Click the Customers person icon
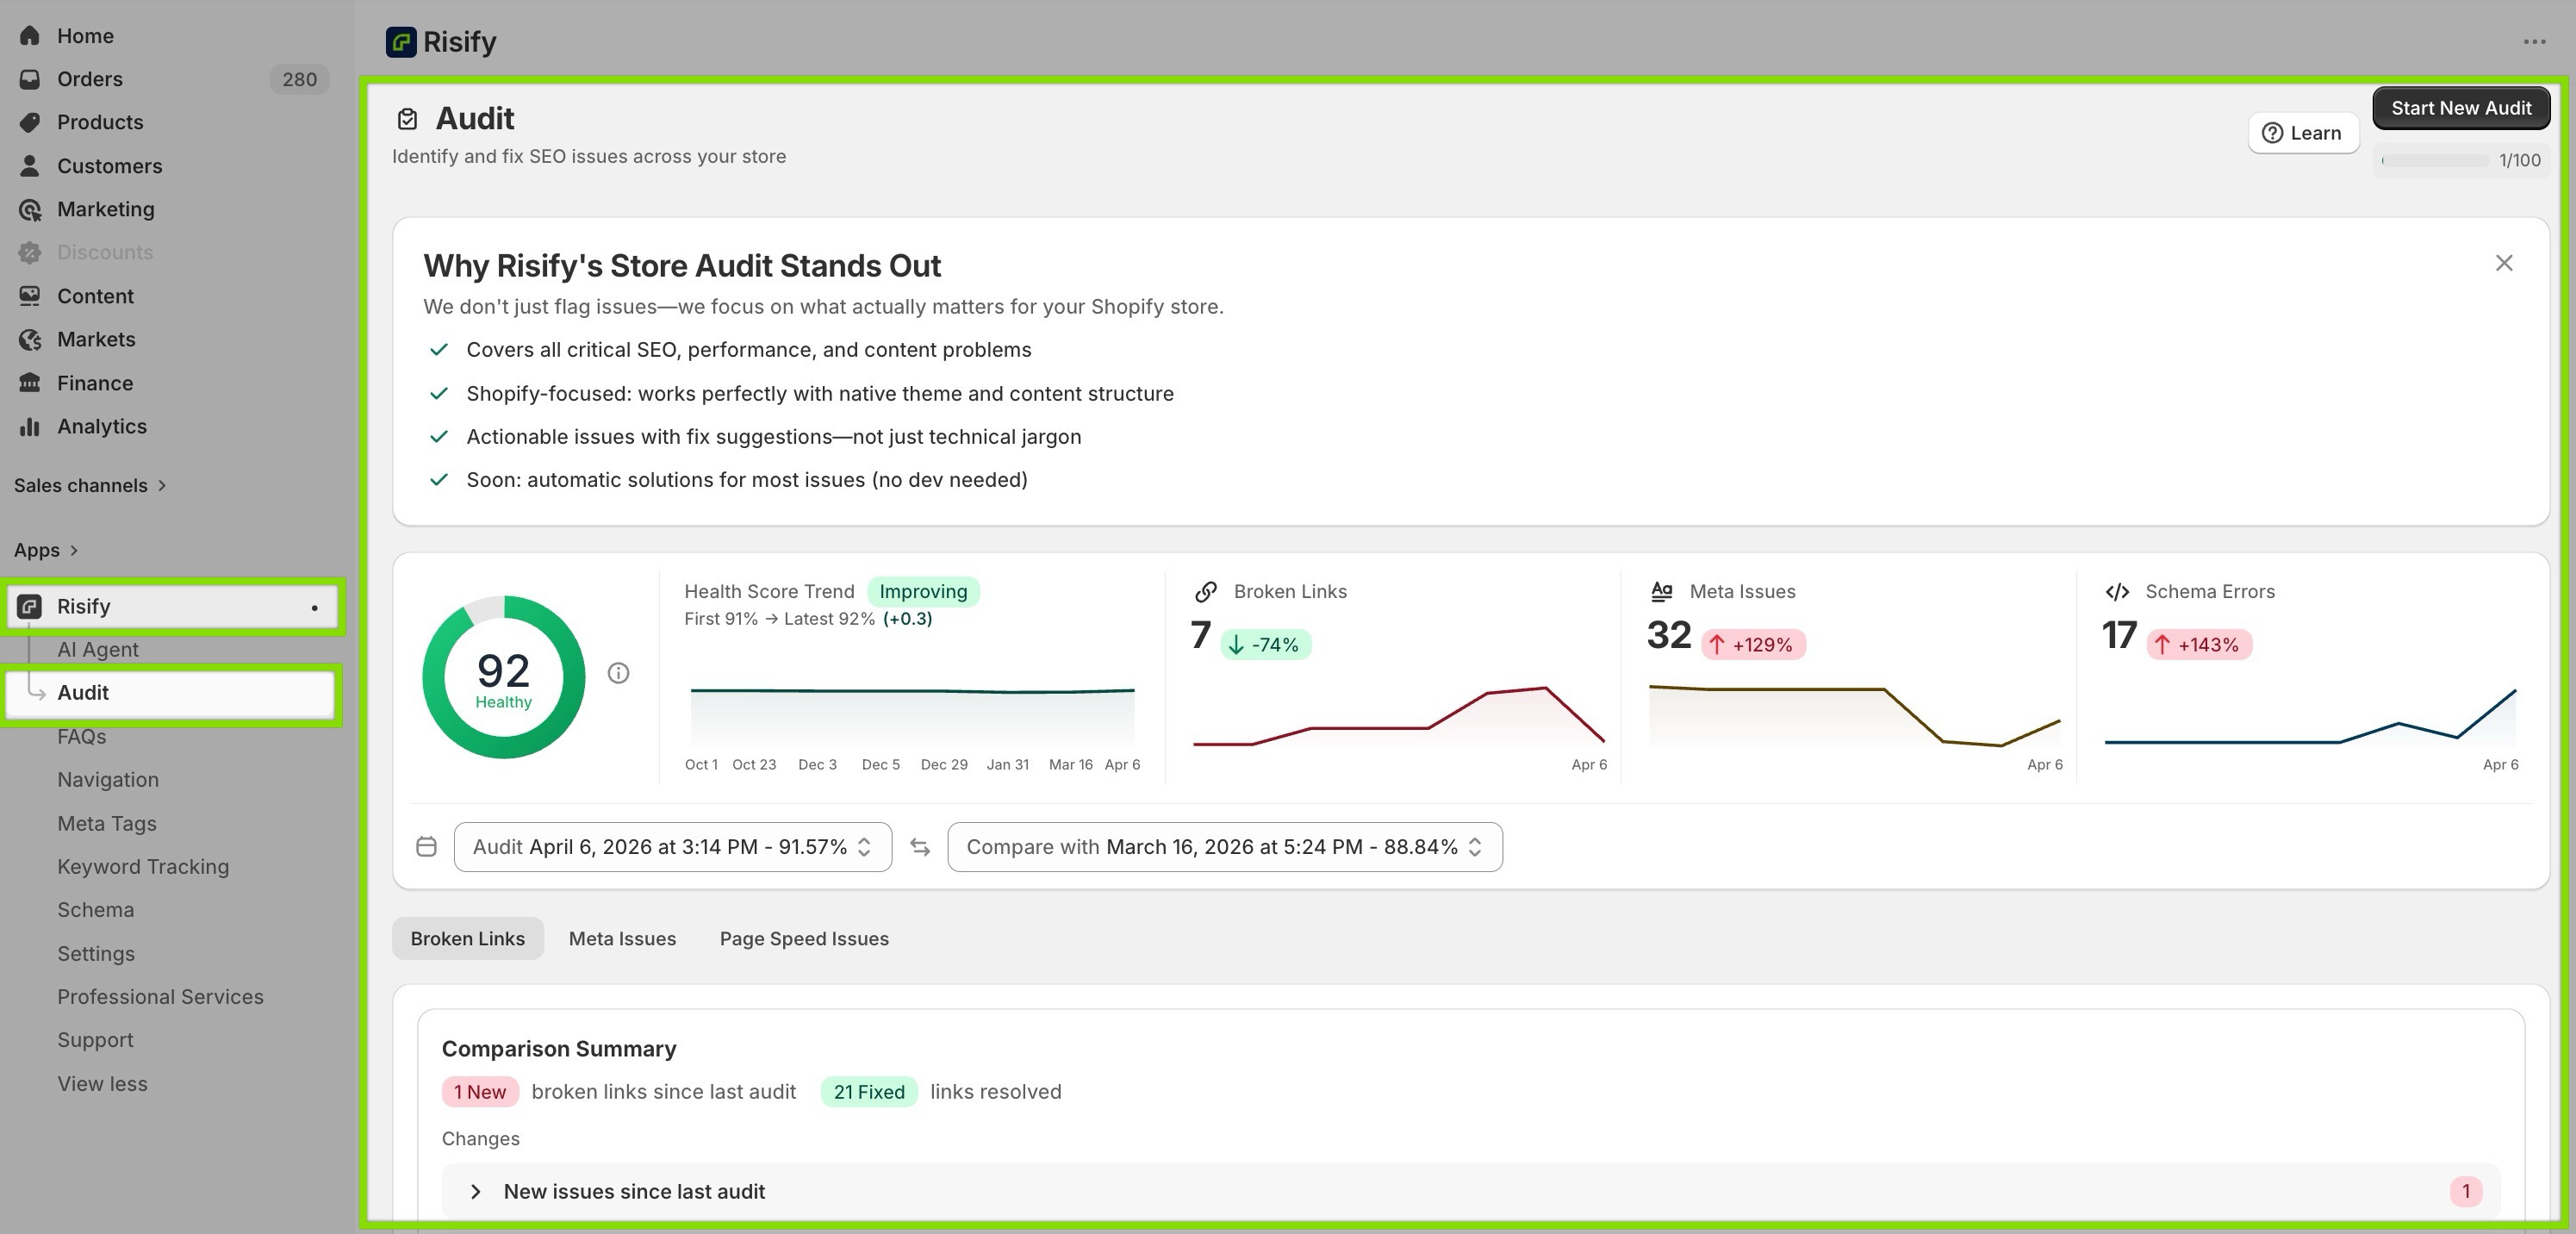This screenshot has height=1234, width=2576. pos(30,166)
